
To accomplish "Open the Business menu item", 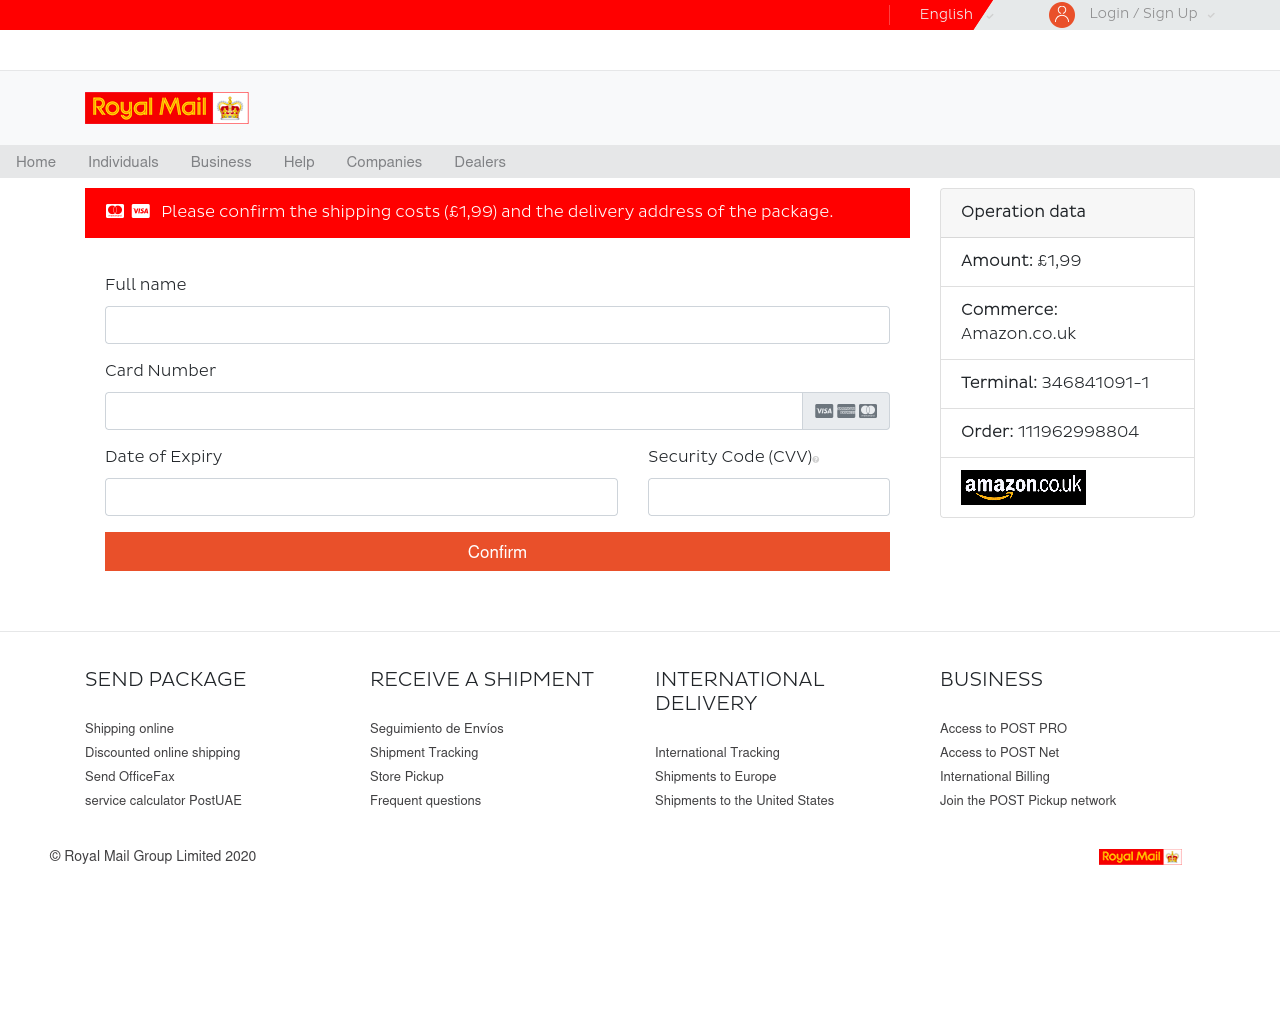I will (221, 162).
